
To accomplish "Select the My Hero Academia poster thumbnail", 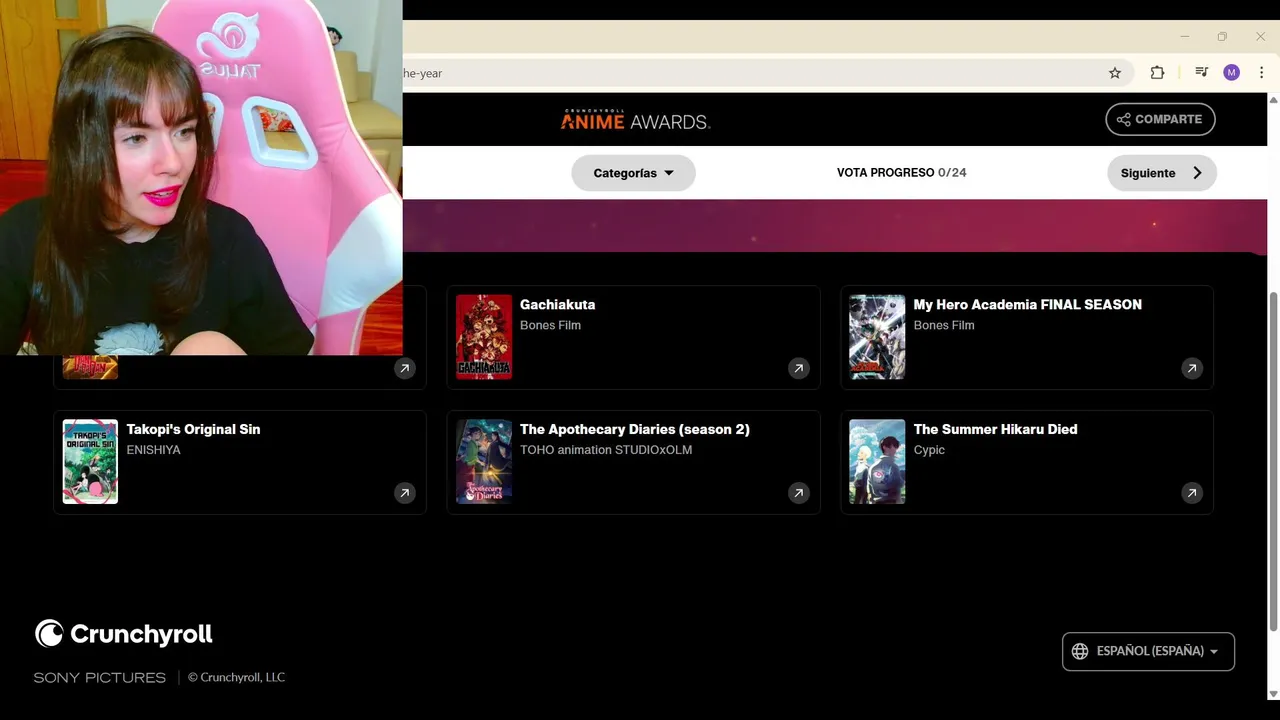I will click(x=877, y=337).
